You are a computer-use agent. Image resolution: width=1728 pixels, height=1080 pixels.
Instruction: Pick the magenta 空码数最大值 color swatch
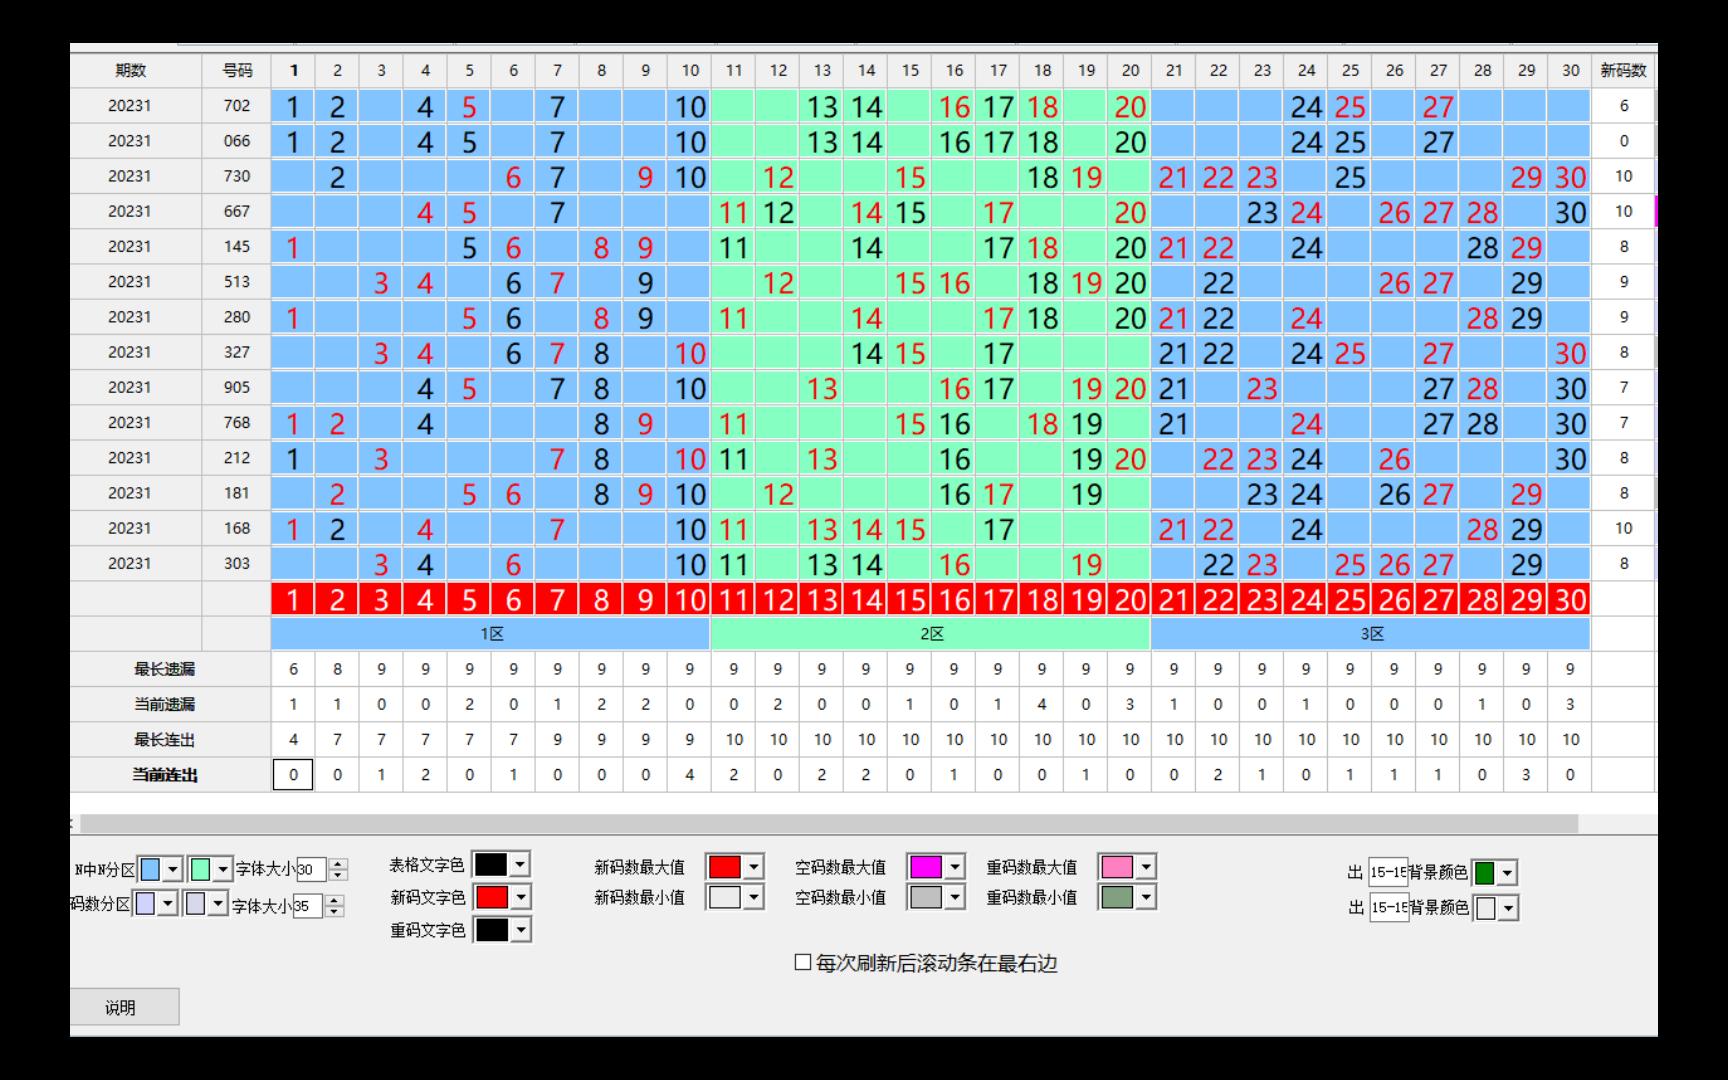(925, 867)
